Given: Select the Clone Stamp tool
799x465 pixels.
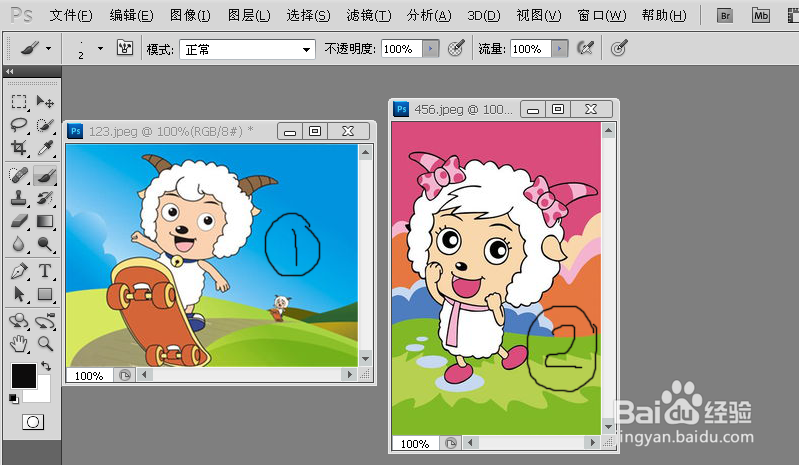Looking at the screenshot, I should tap(19, 198).
